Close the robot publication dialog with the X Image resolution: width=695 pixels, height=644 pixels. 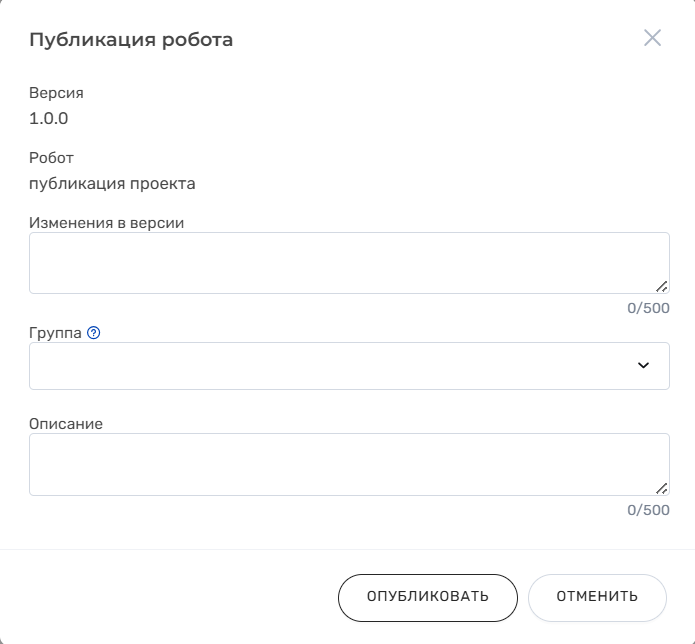[652, 38]
